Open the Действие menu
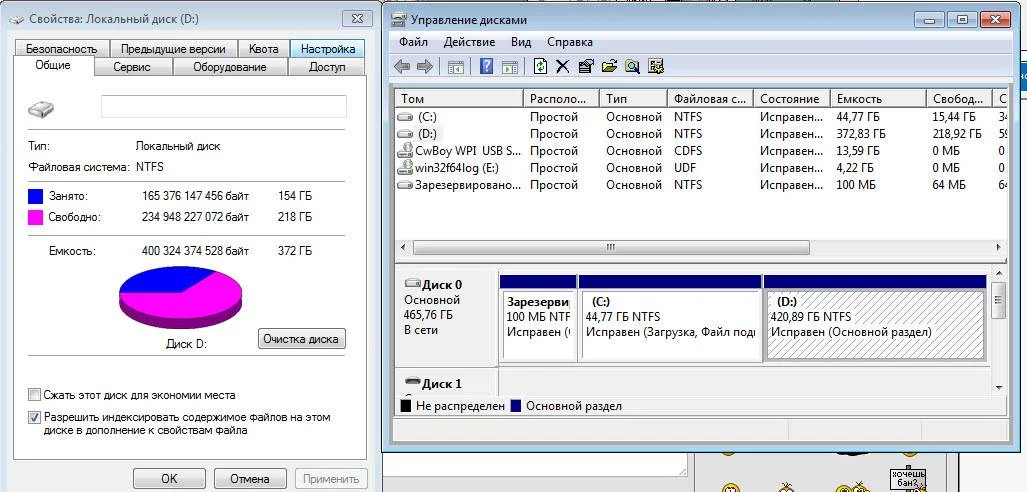1027x492 pixels. pyautogui.click(x=470, y=42)
